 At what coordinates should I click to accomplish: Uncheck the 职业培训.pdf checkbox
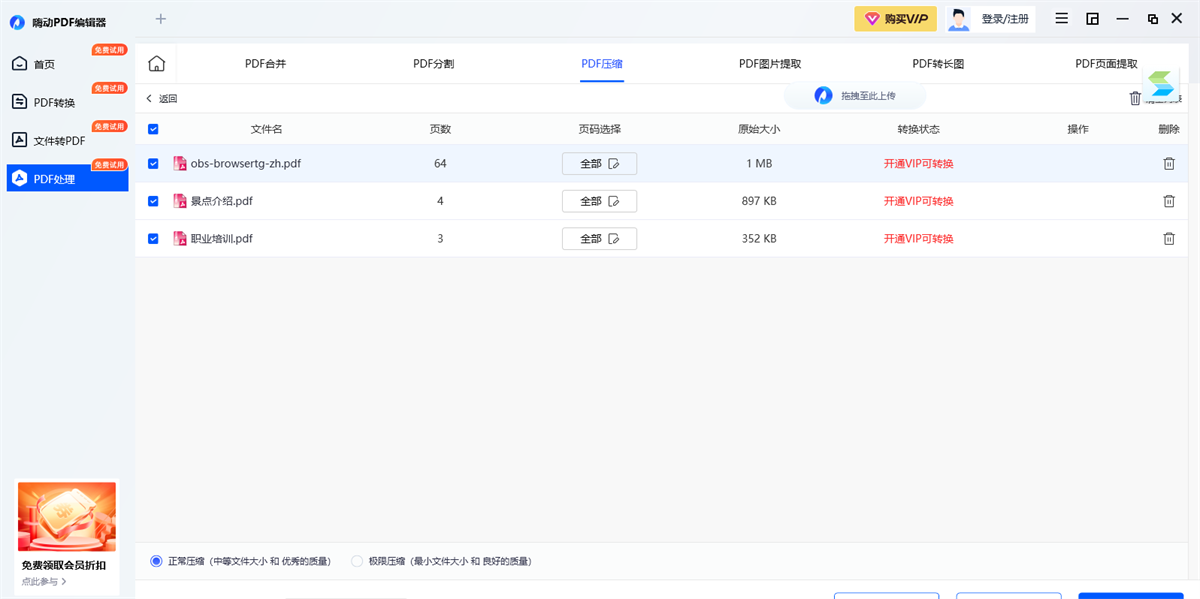(x=153, y=238)
